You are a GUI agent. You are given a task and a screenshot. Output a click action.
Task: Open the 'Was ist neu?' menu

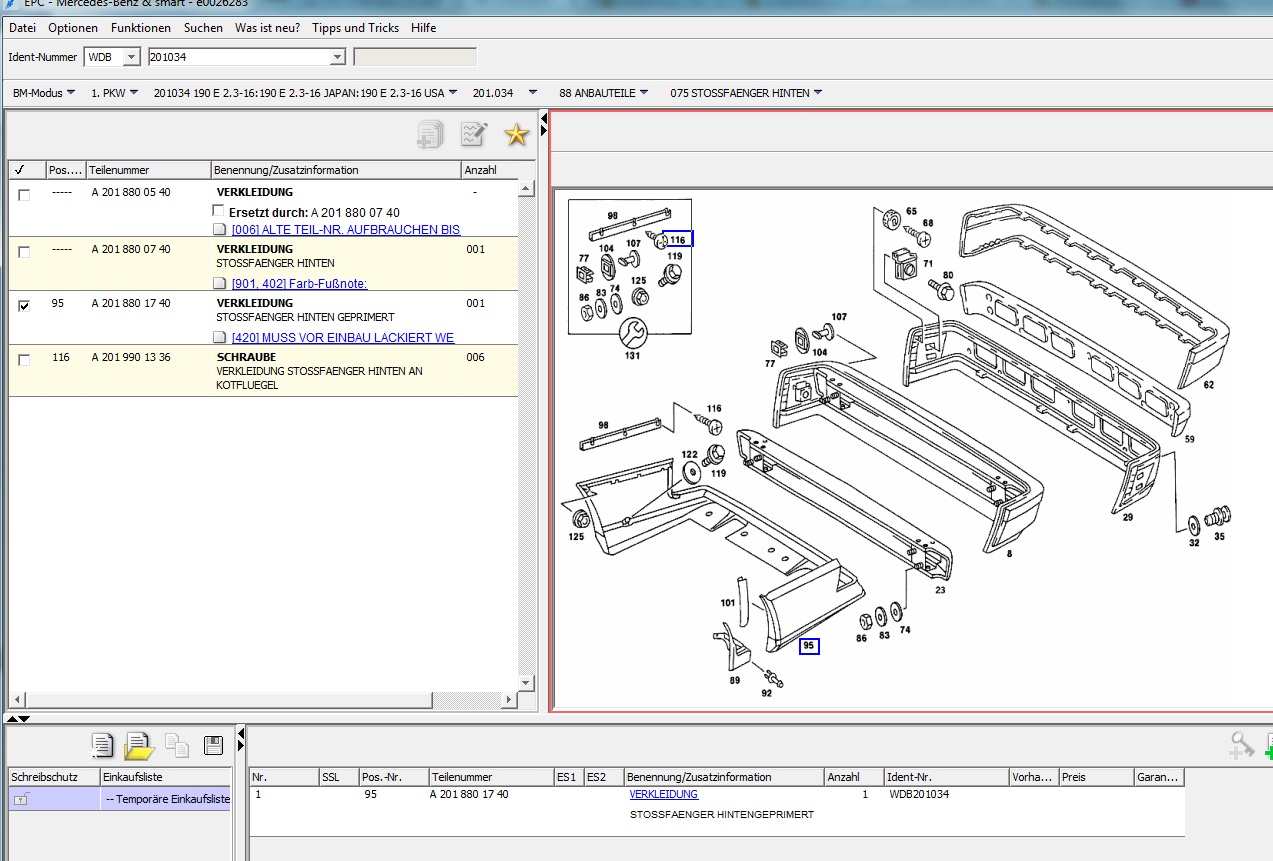267,28
